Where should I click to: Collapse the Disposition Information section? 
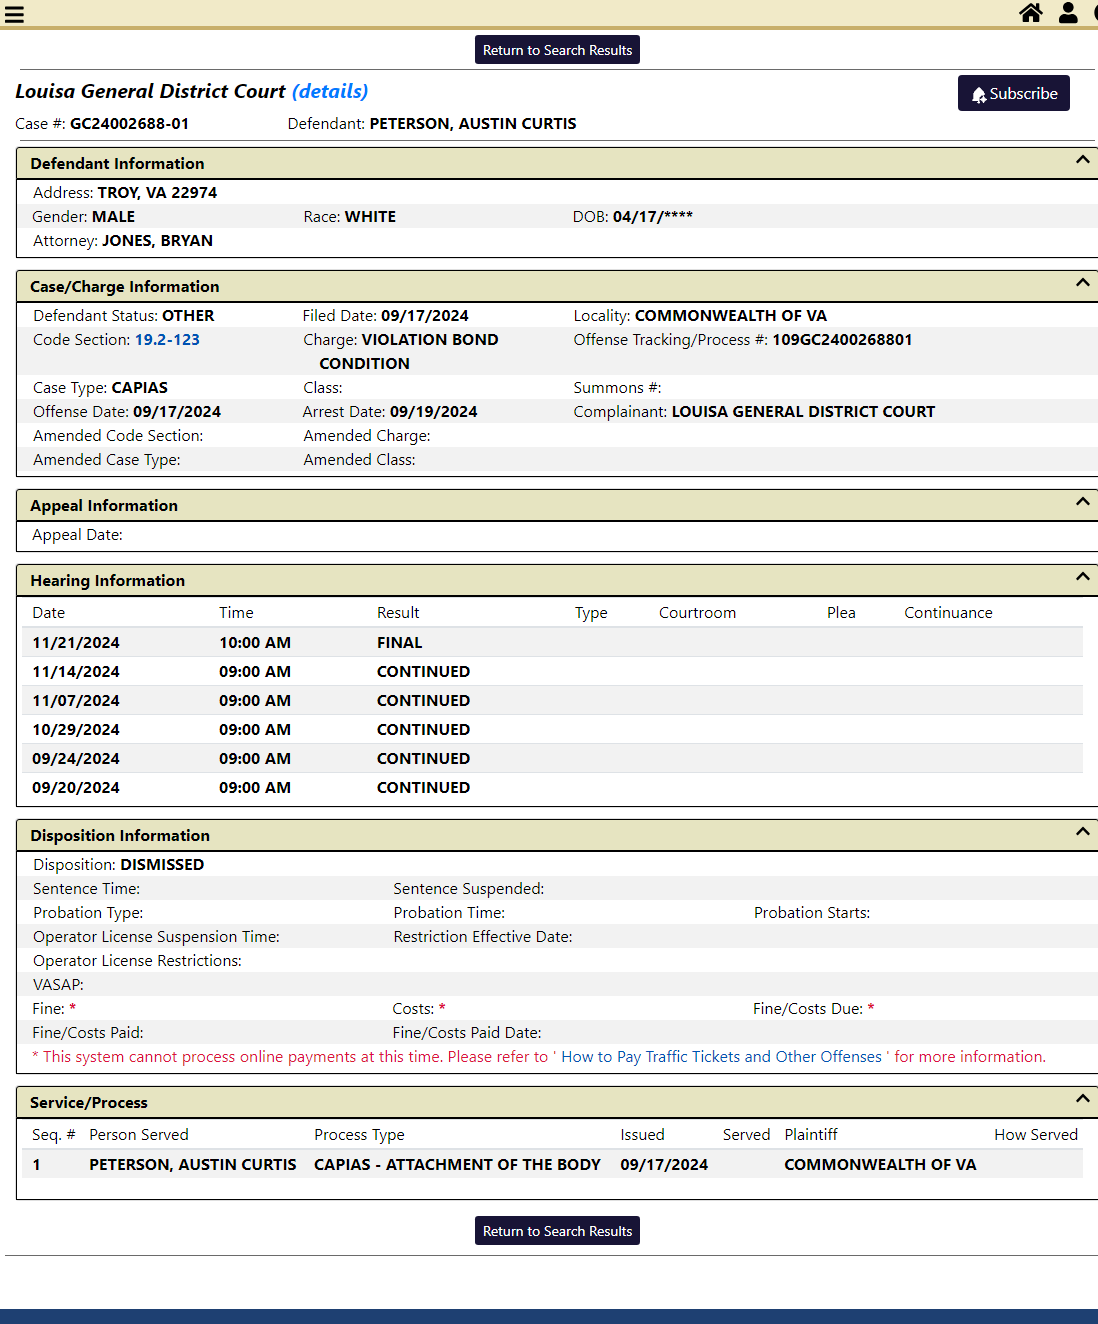pos(1082,832)
